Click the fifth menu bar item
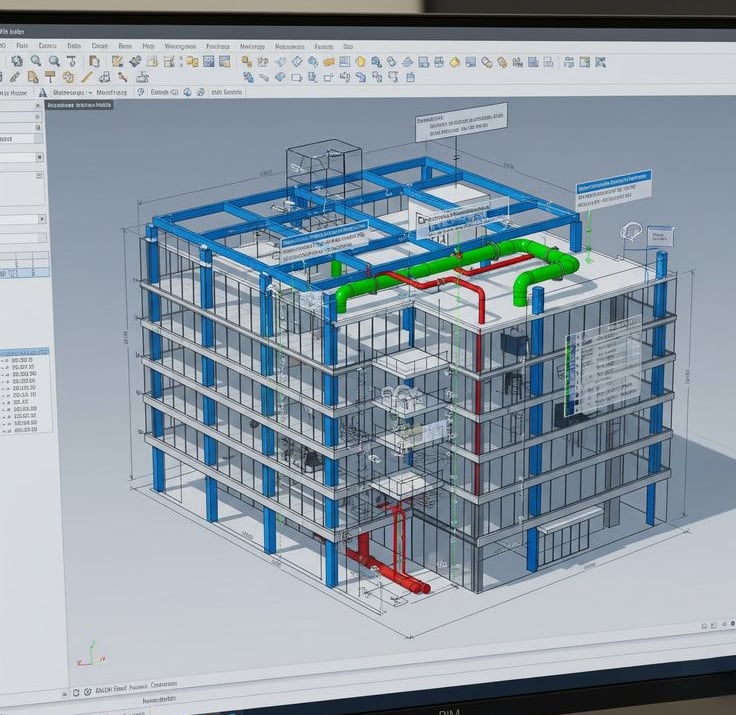This screenshot has height=715, width=736. [x=100, y=46]
